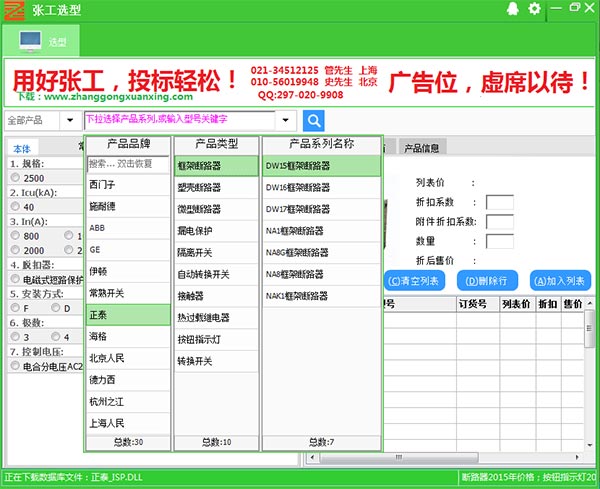The width and height of the screenshot is (600, 489).
Task: Select brand 伊顿
Action: point(128,272)
